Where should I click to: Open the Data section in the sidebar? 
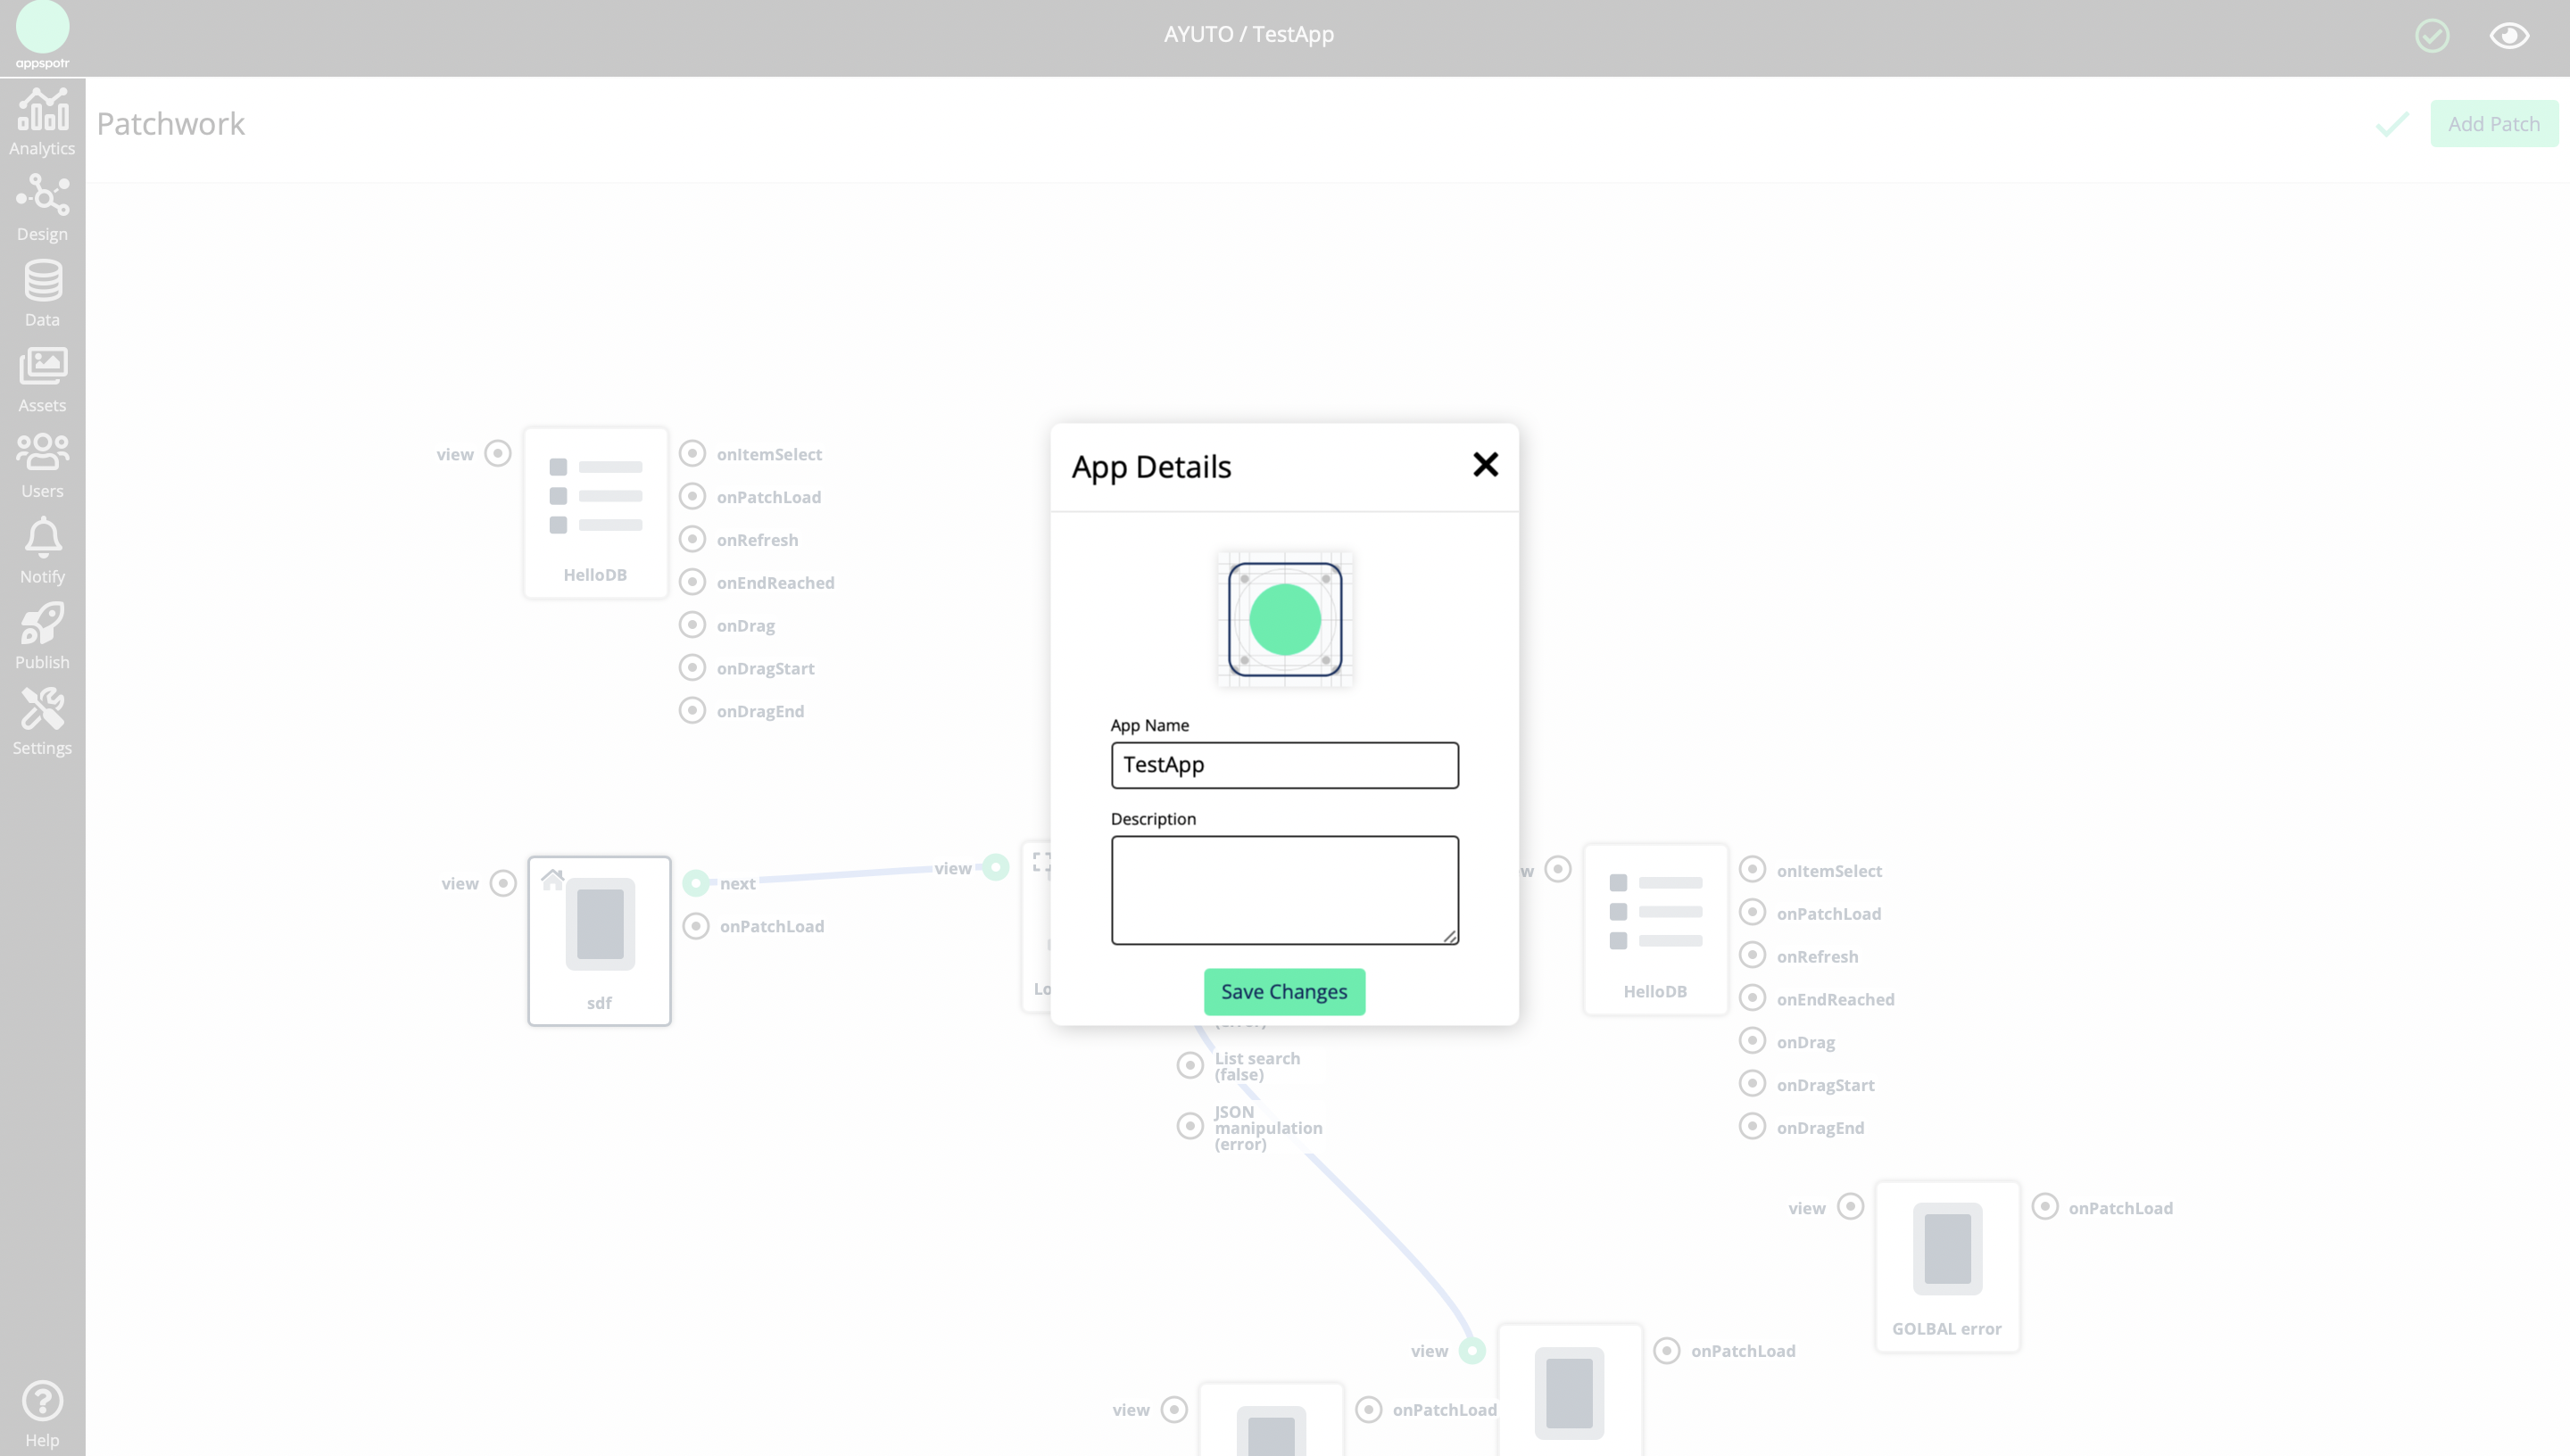click(x=42, y=294)
